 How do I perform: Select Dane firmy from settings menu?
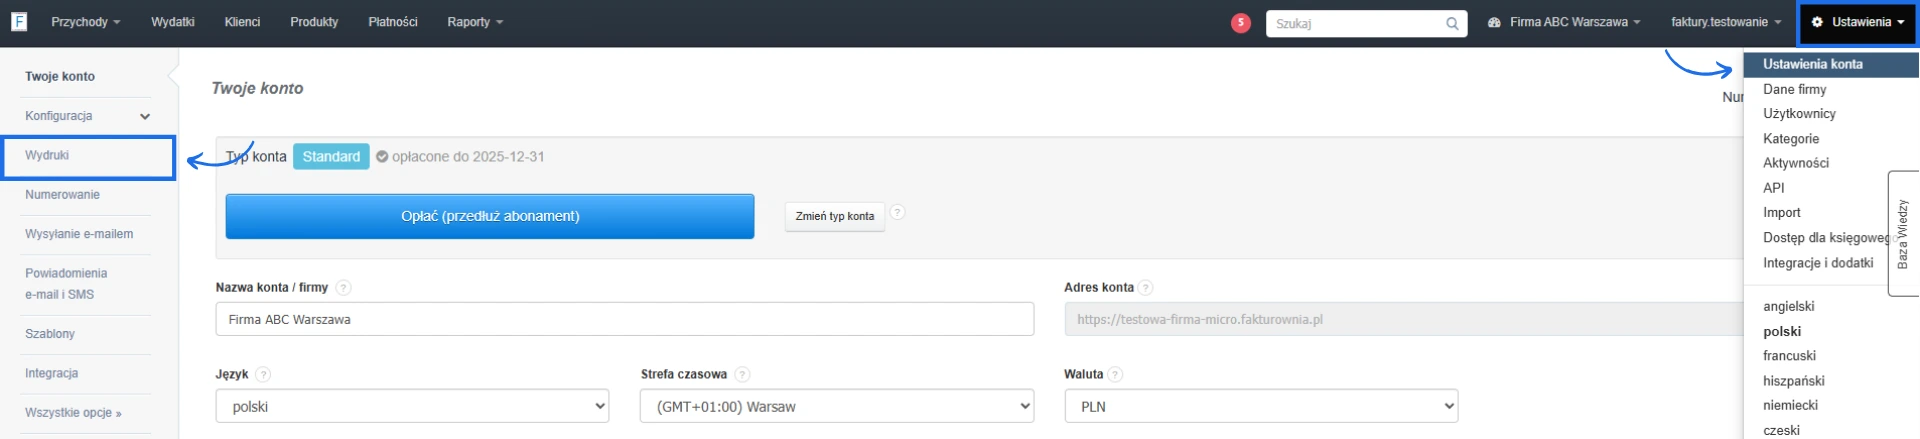click(x=1794, y=89)
